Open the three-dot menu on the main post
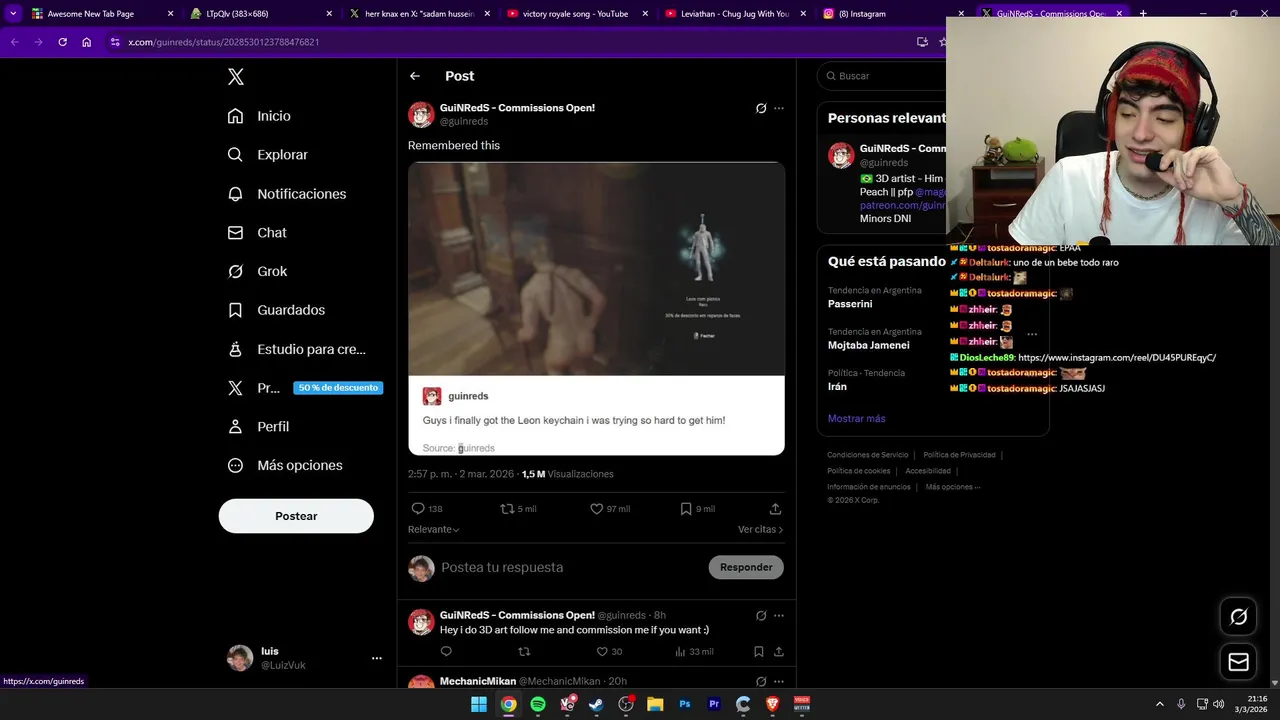The width and height of the screenshot is (1280, 720). tap(779, 108)
